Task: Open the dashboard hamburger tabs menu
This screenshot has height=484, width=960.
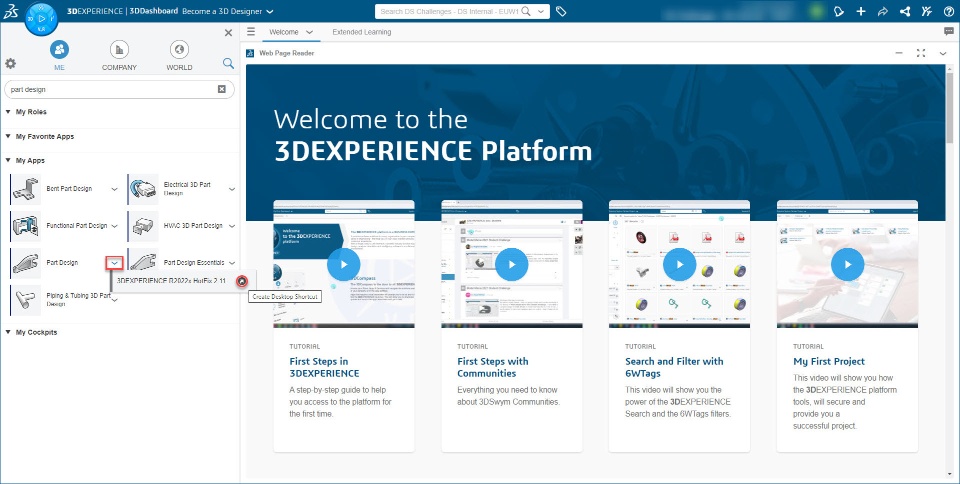Action: [251, 32]
